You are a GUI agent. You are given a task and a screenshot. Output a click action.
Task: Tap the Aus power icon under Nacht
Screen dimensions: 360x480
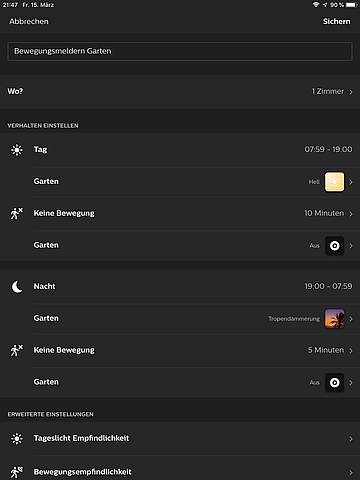click(x=334, y=383)
